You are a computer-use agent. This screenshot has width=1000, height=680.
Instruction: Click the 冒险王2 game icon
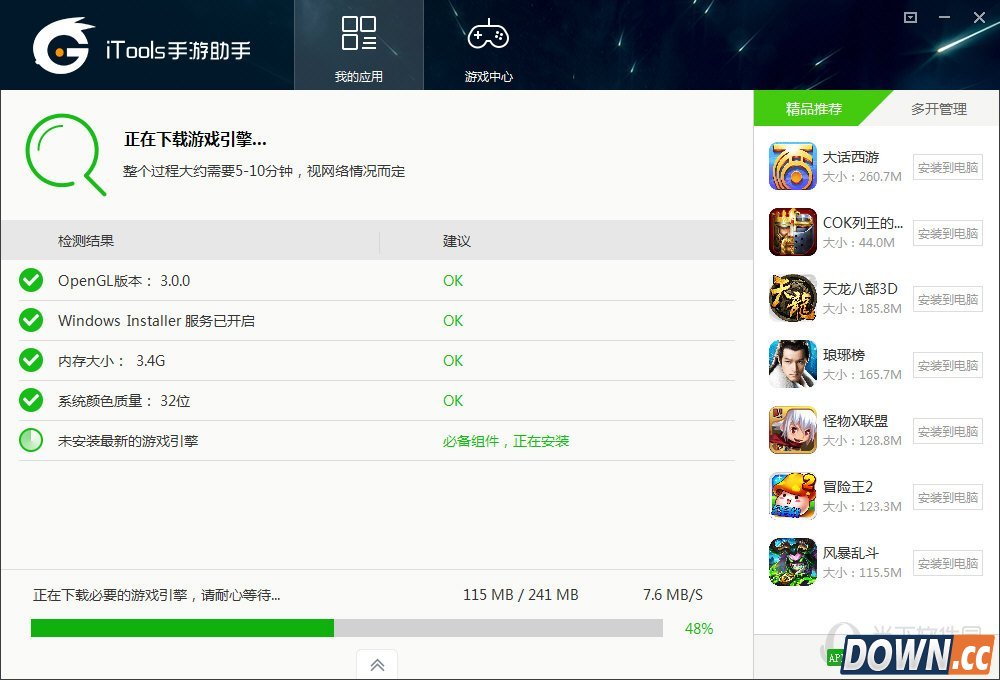[x=793, y=496]
